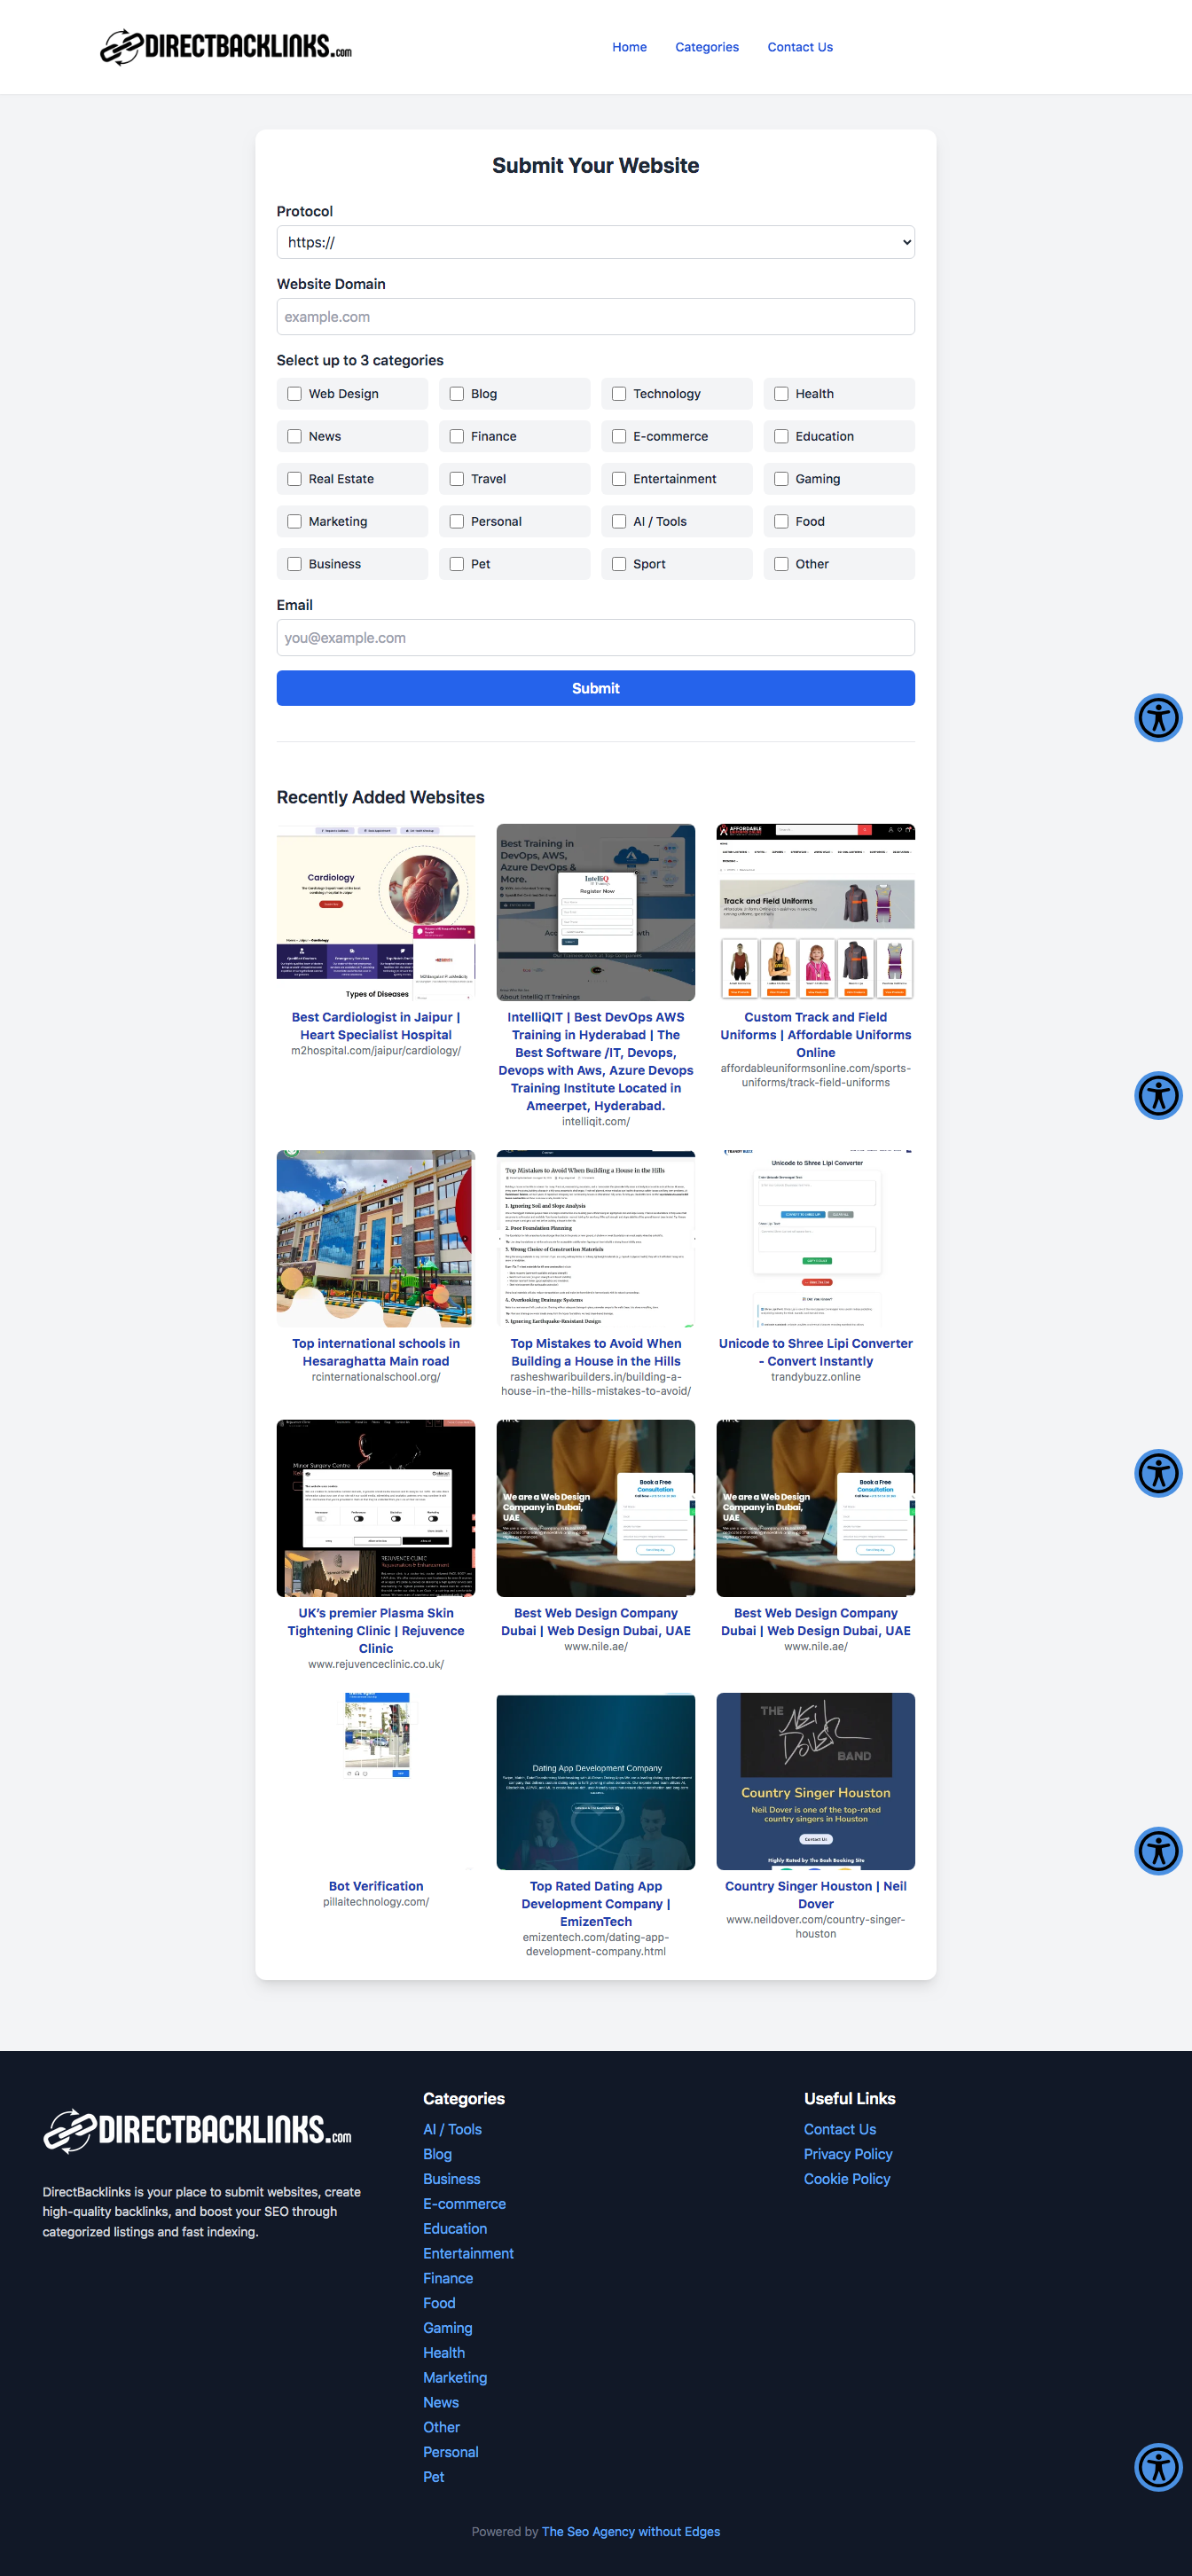Tick the AI / Tools checkbox
This screenshot has height=2576, width=1192.
(619, 522)
